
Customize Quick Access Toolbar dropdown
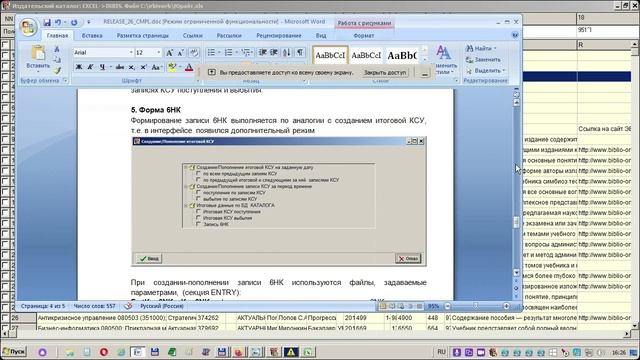(89, 22)
